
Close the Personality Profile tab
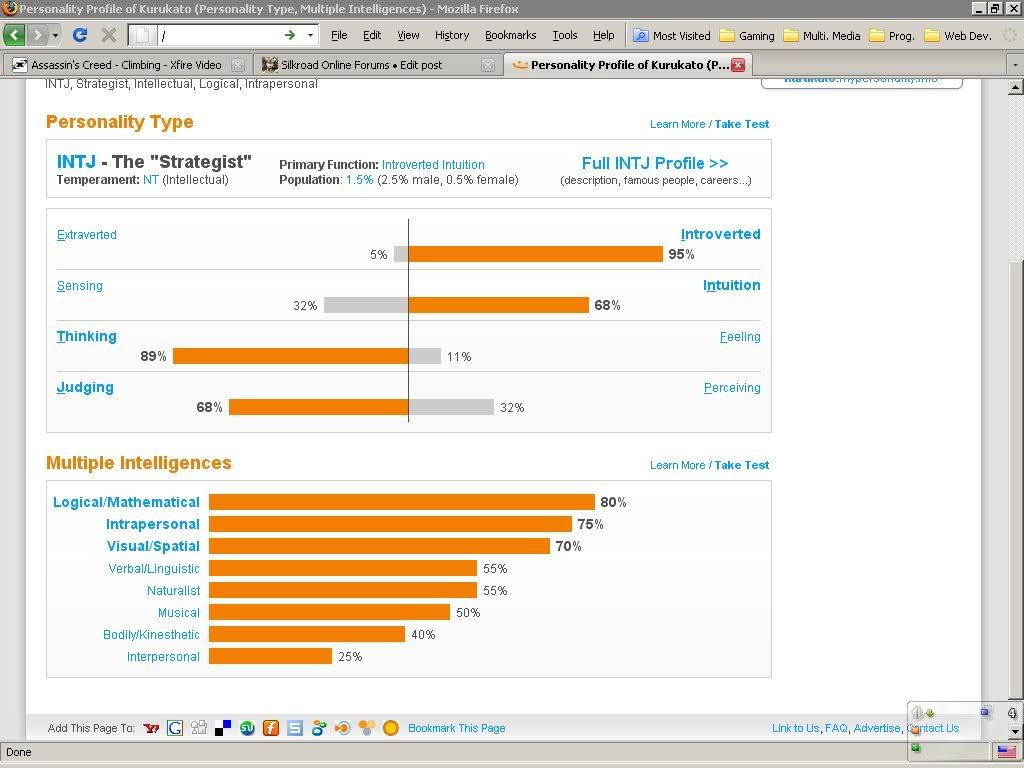coord(738,65)
